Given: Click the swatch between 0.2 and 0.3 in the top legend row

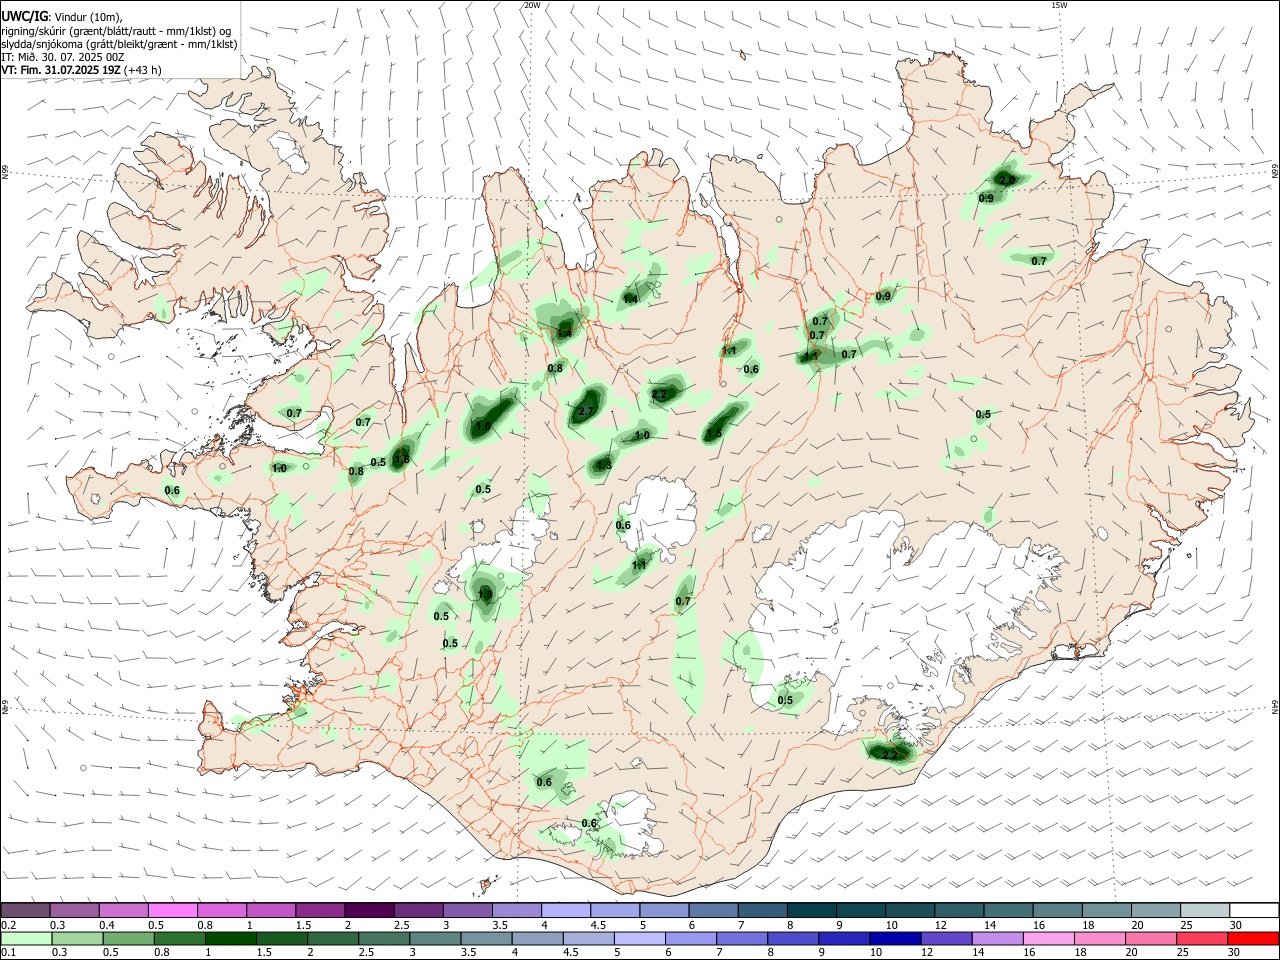Looking at the screenshot, I should 25,910.
